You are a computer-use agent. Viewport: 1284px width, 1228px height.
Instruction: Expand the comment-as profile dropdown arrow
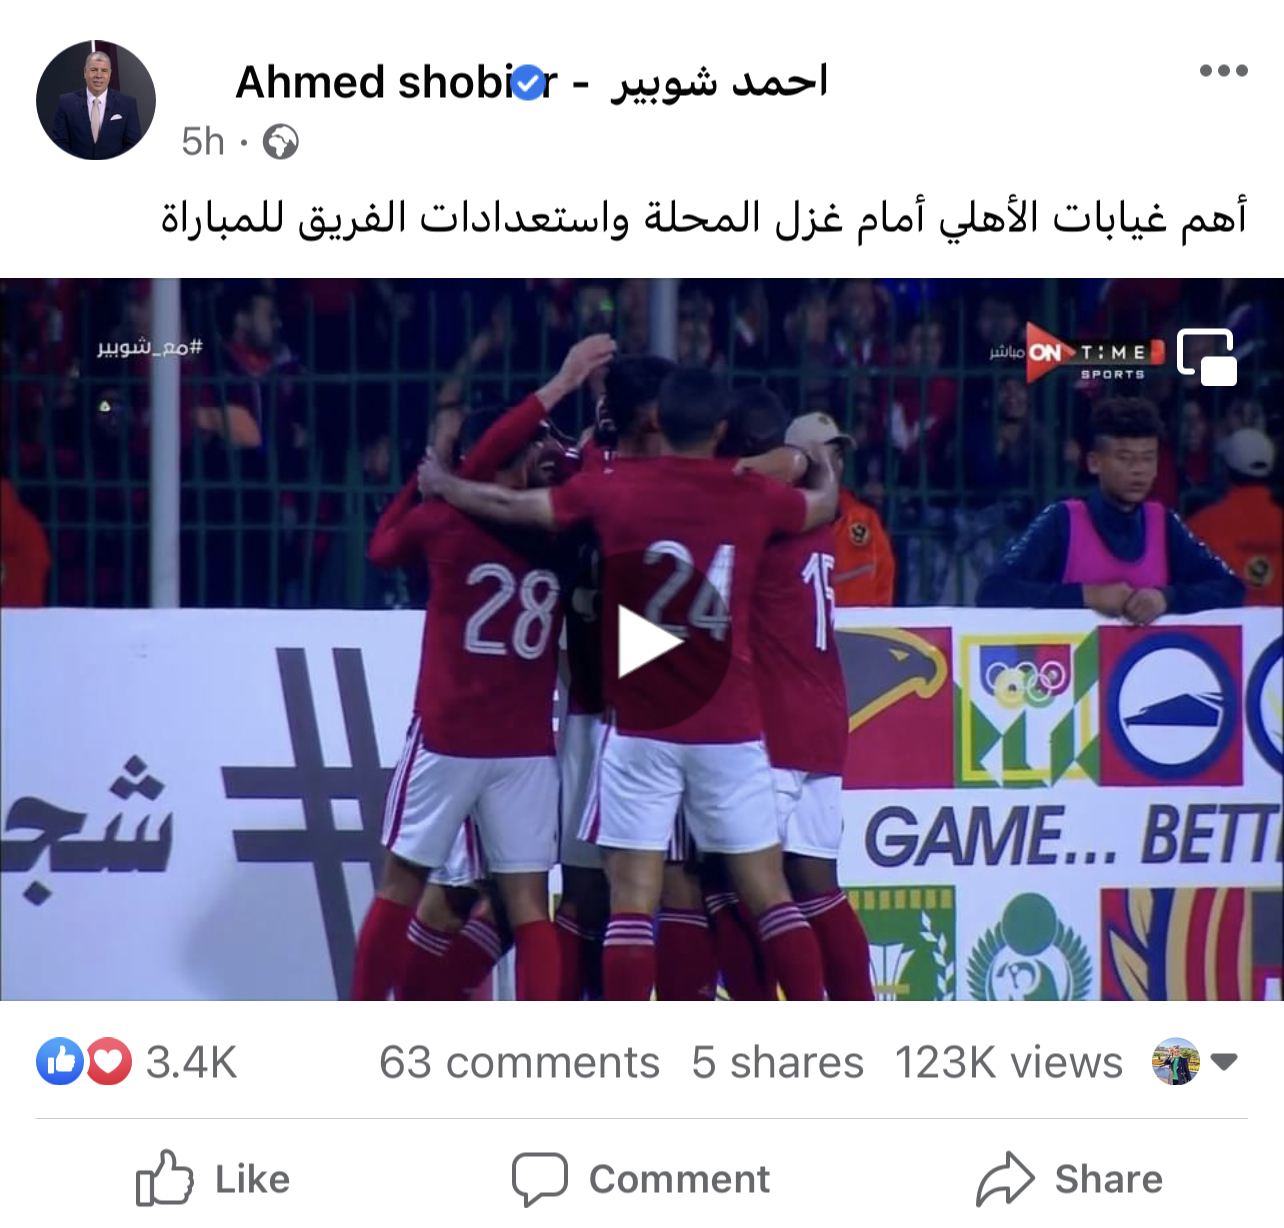1225,1062
